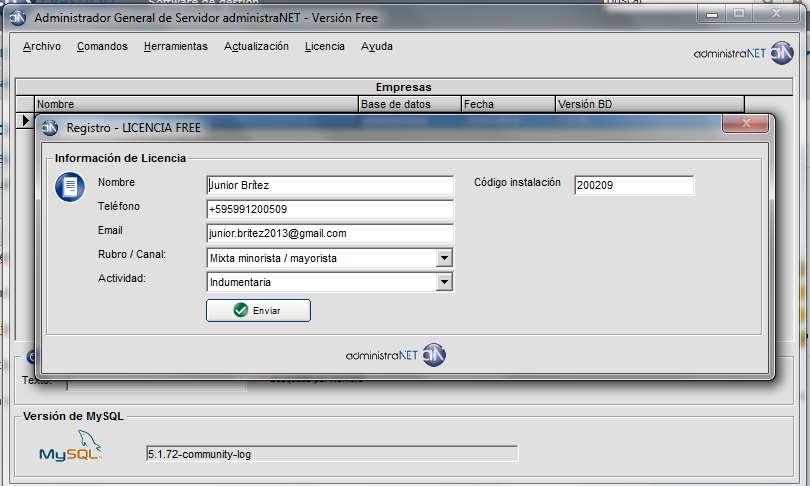810x486 pixels.
Task: Click the Registro dialog title bar icon
Action: coord(50,128)
